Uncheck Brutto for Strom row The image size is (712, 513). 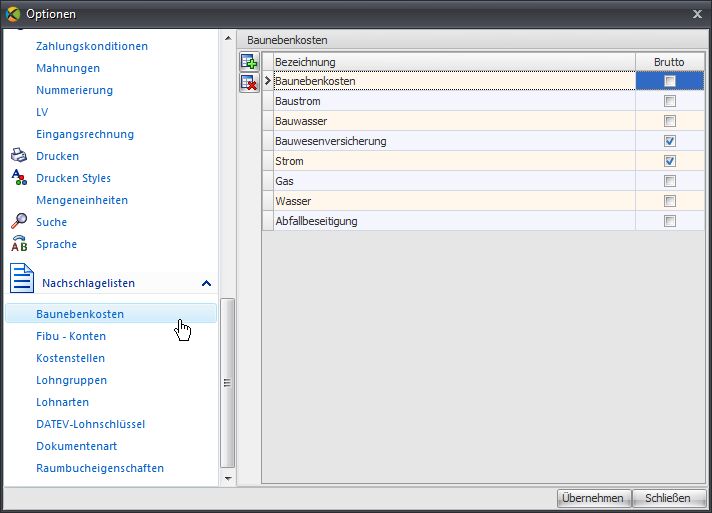(x=669, y=161)
